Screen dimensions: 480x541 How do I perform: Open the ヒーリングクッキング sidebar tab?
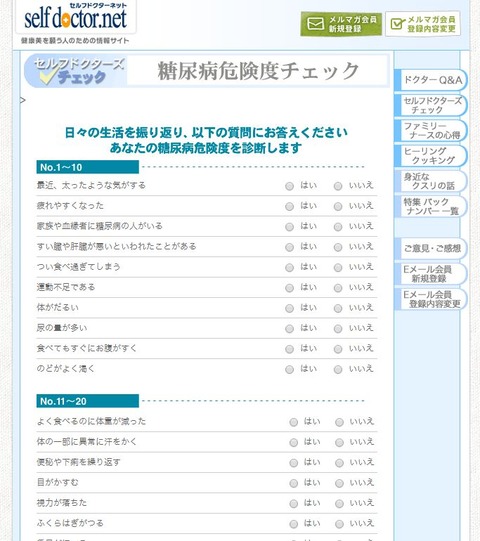click(431, 156)
